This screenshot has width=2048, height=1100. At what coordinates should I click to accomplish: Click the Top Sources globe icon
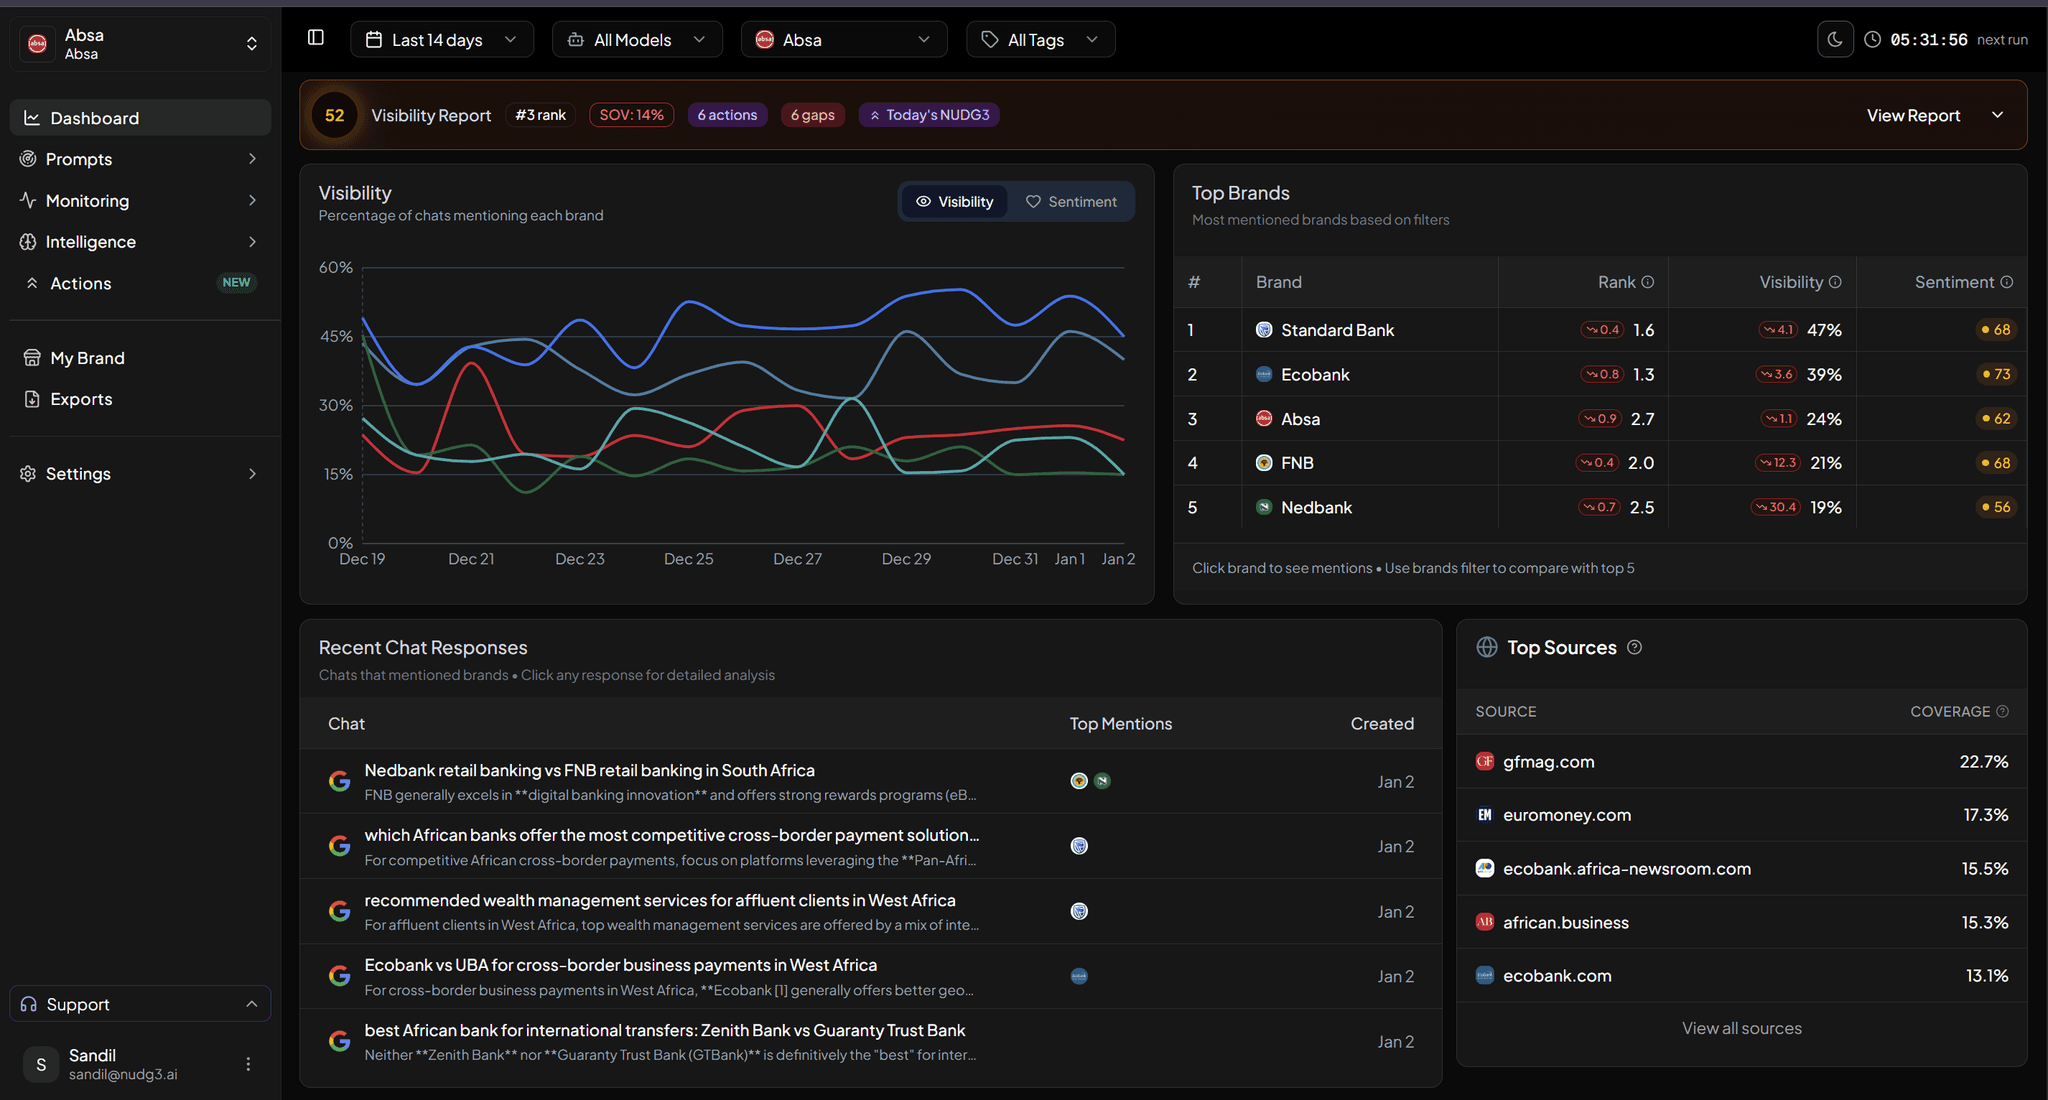point(1487,647)
